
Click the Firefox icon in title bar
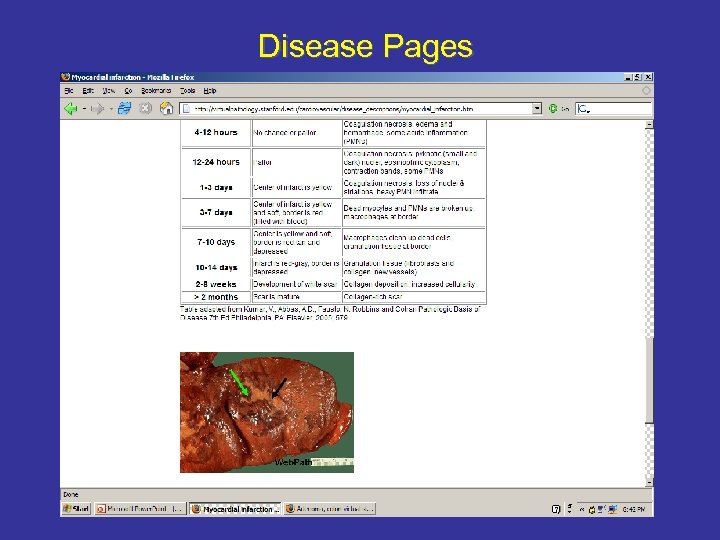click(66, 77)
